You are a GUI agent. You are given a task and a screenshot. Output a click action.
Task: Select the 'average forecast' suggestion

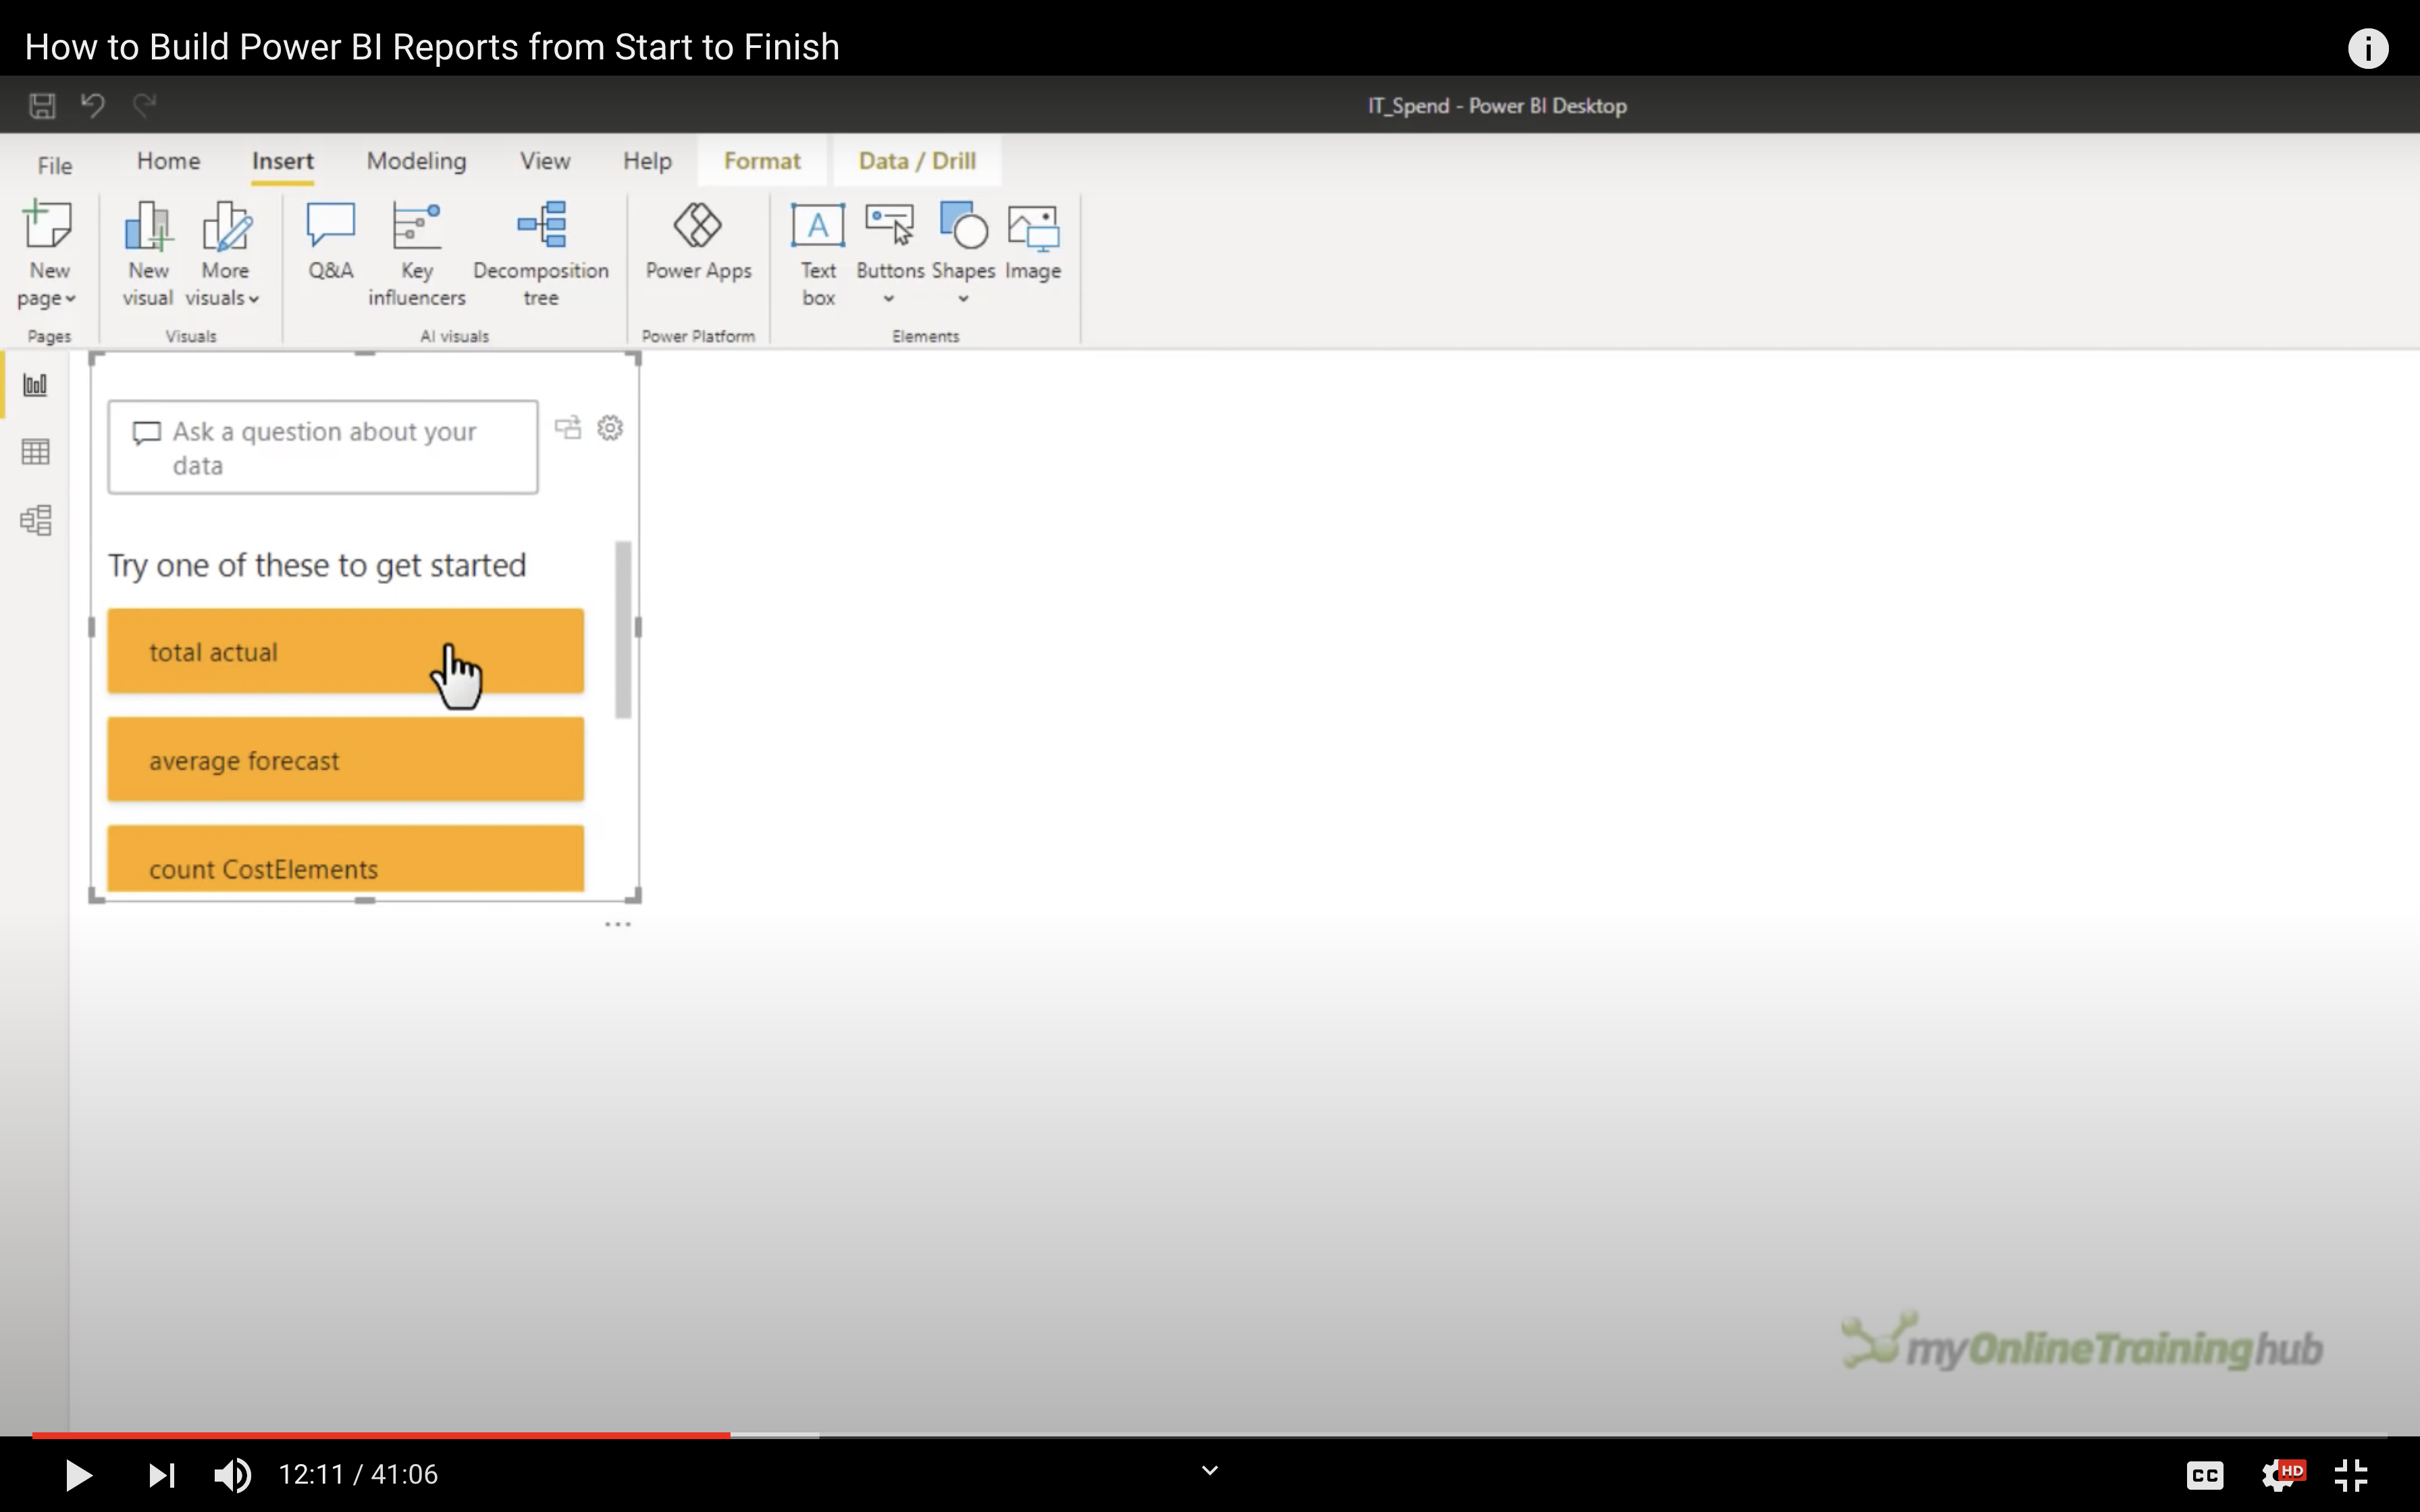click(x=345, y=760)
